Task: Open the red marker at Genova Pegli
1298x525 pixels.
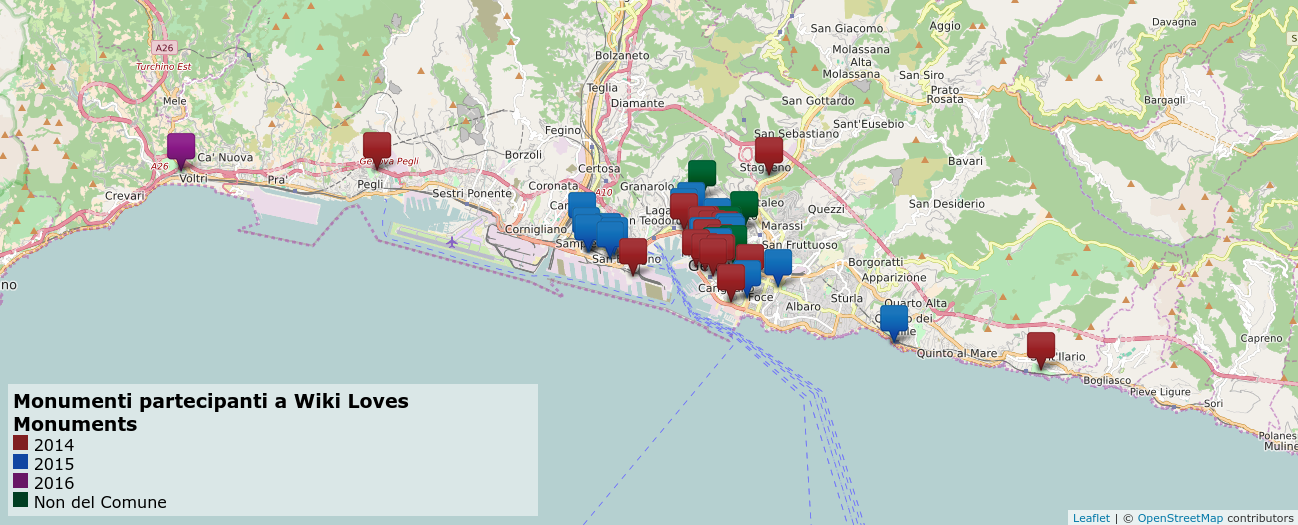Action: [x=376, y=149]
